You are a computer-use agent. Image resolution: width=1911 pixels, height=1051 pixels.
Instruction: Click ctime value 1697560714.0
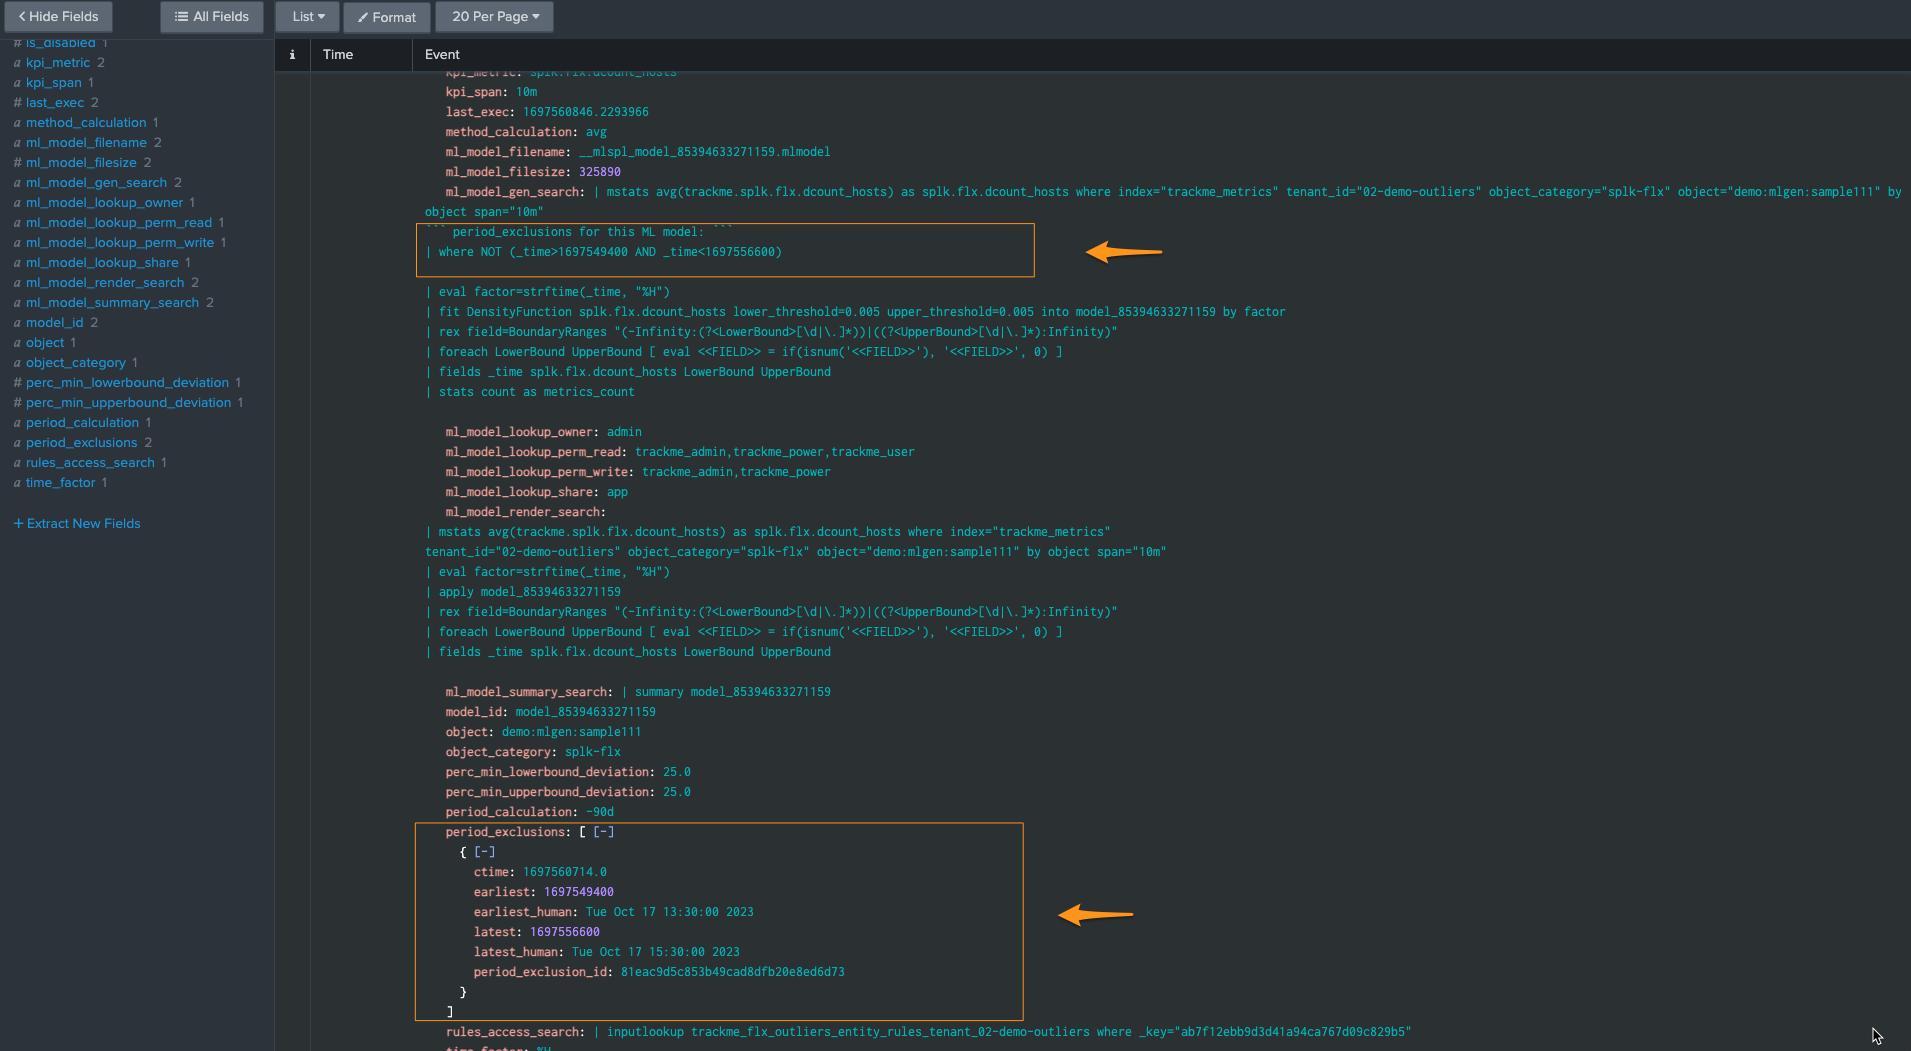pyautogui.click(x=564, y=872)
